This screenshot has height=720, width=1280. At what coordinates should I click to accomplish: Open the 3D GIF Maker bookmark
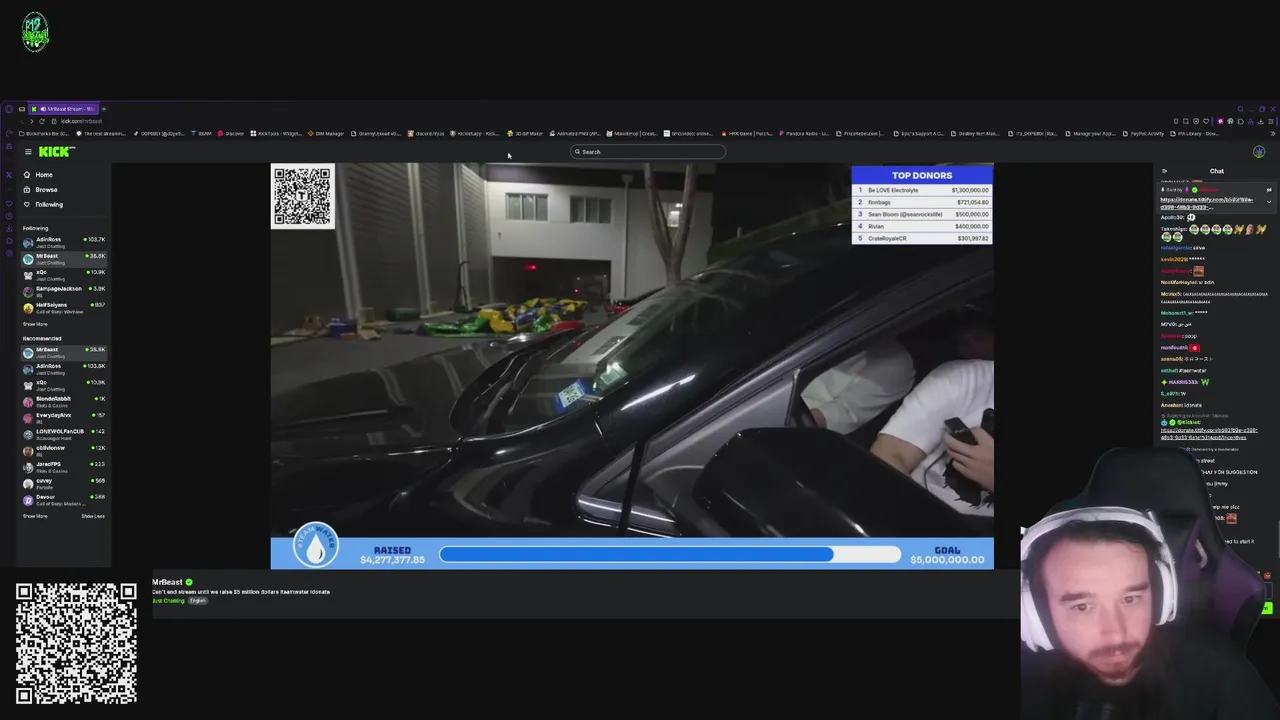(525, 134)
